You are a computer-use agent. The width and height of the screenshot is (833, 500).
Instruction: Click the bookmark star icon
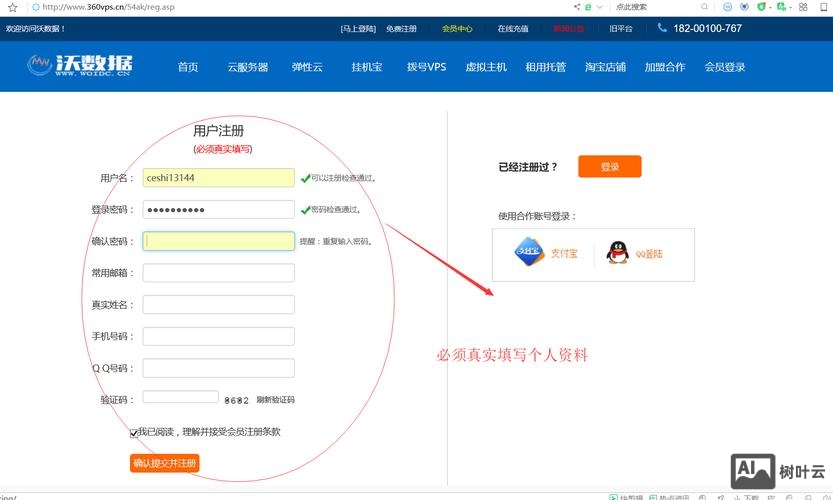(x=13, y=7)
